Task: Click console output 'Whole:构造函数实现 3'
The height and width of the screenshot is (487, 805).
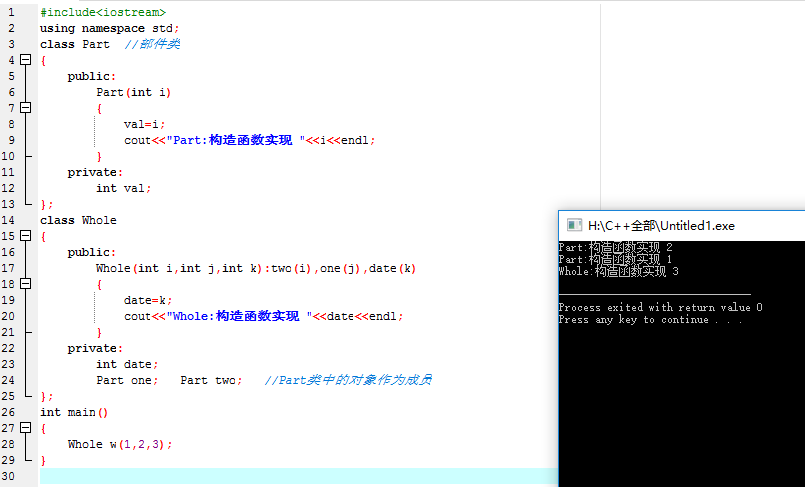Action: (x=619, y=271)
